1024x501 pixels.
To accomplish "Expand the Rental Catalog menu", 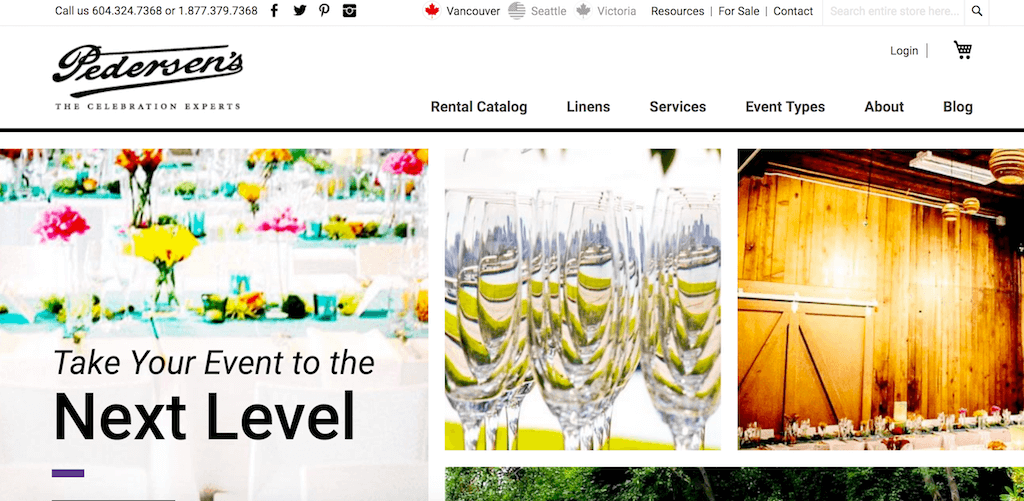I will coord(479,106).
